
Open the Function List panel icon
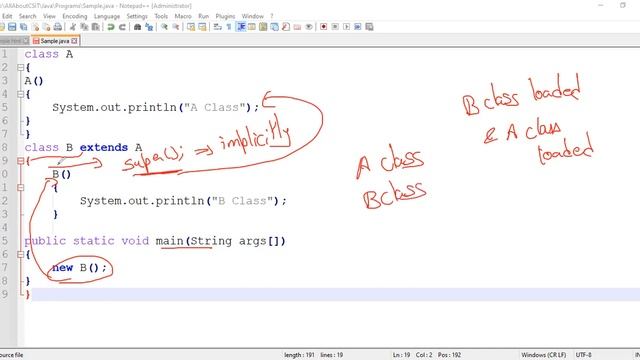coord(286,27)
